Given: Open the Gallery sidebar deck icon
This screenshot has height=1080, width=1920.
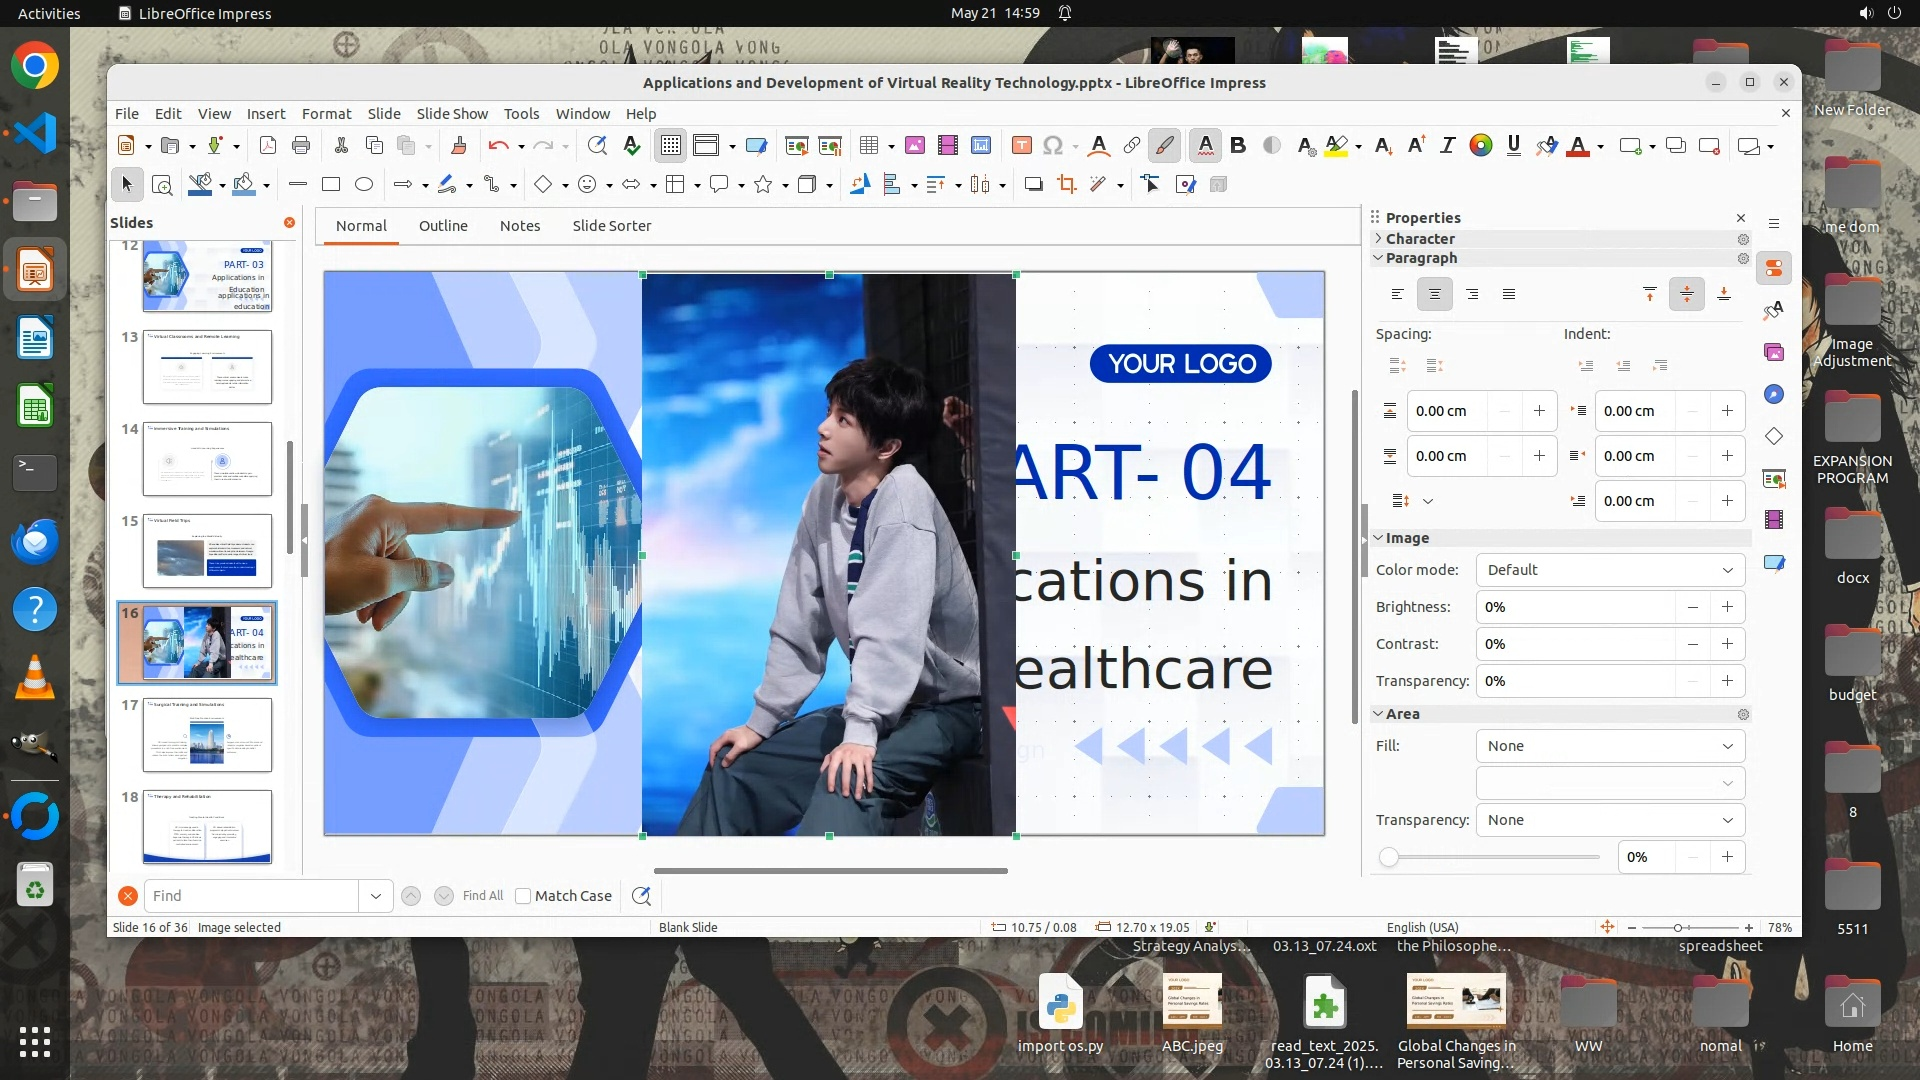Looking at the screenshot, I should 1774,352.
